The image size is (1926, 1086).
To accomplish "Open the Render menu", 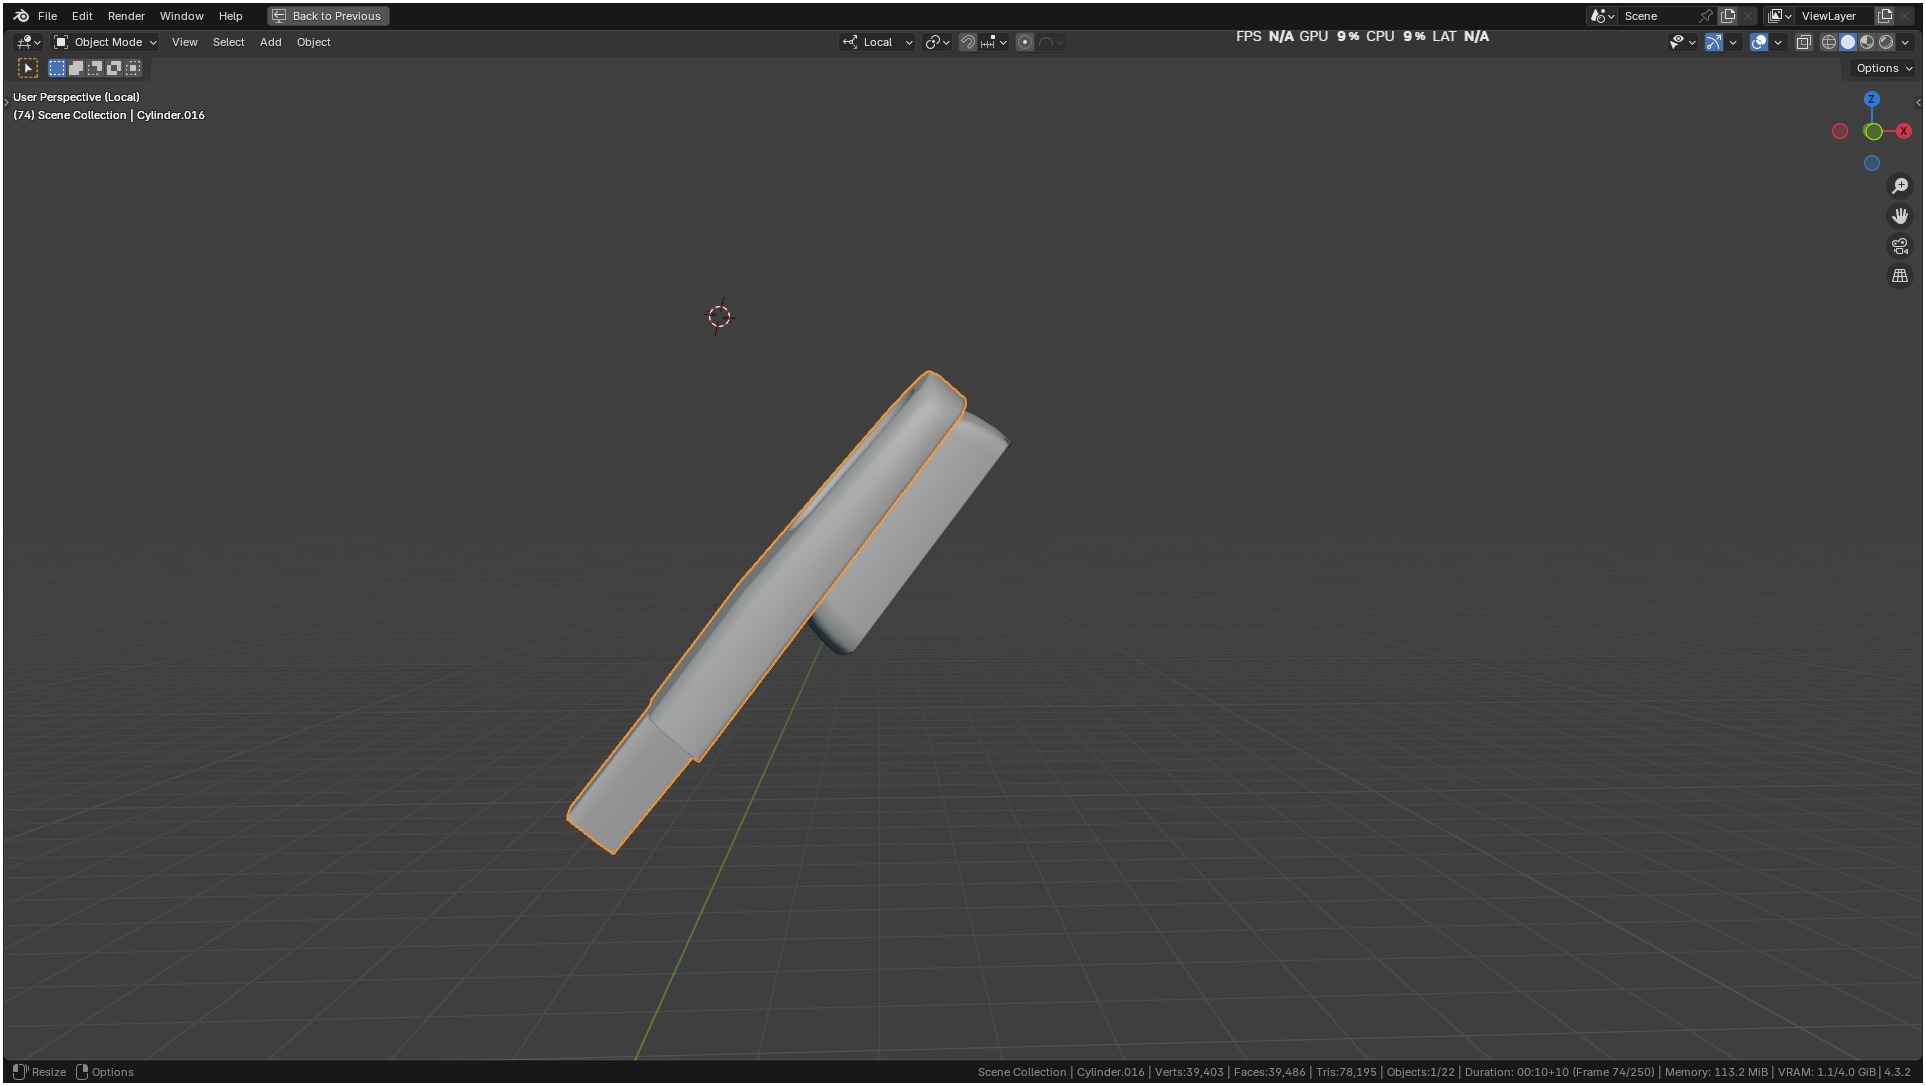I will click(x=126, y=16).
